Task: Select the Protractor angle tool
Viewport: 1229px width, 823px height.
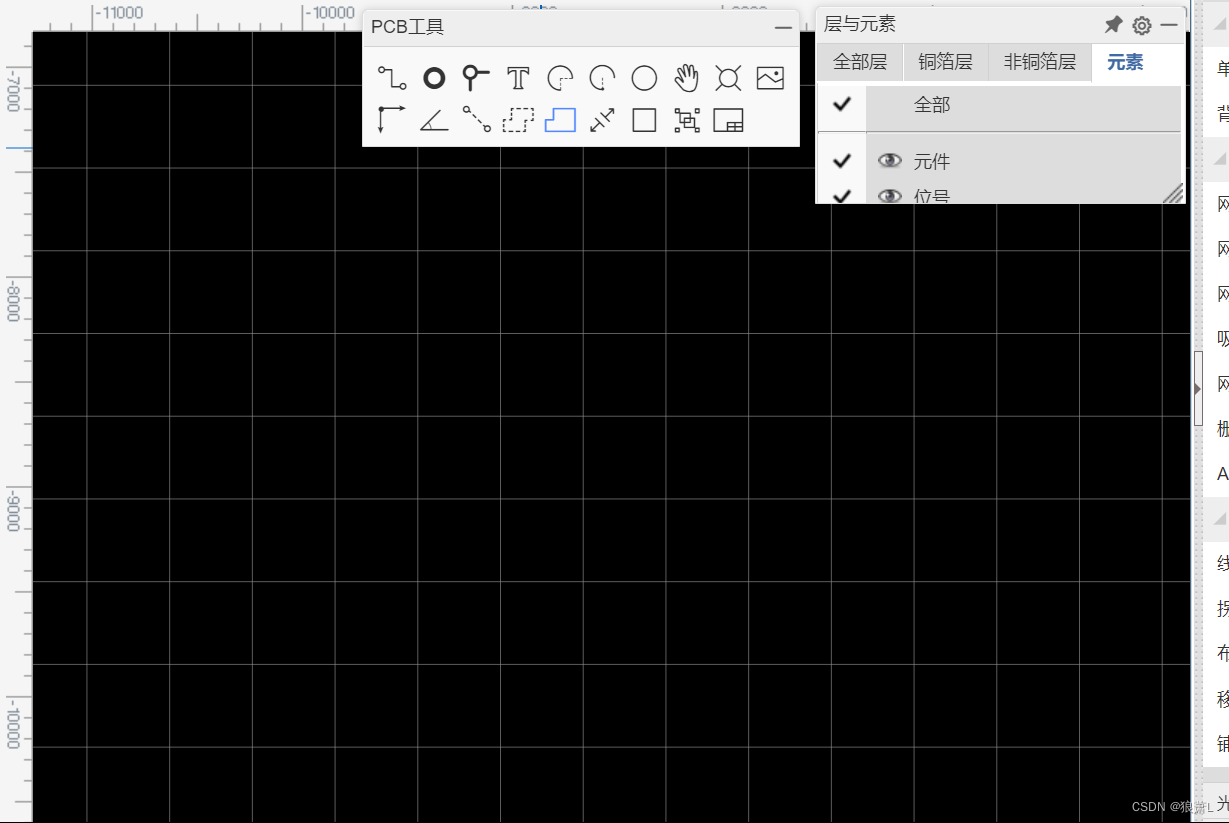Action: 434,121
